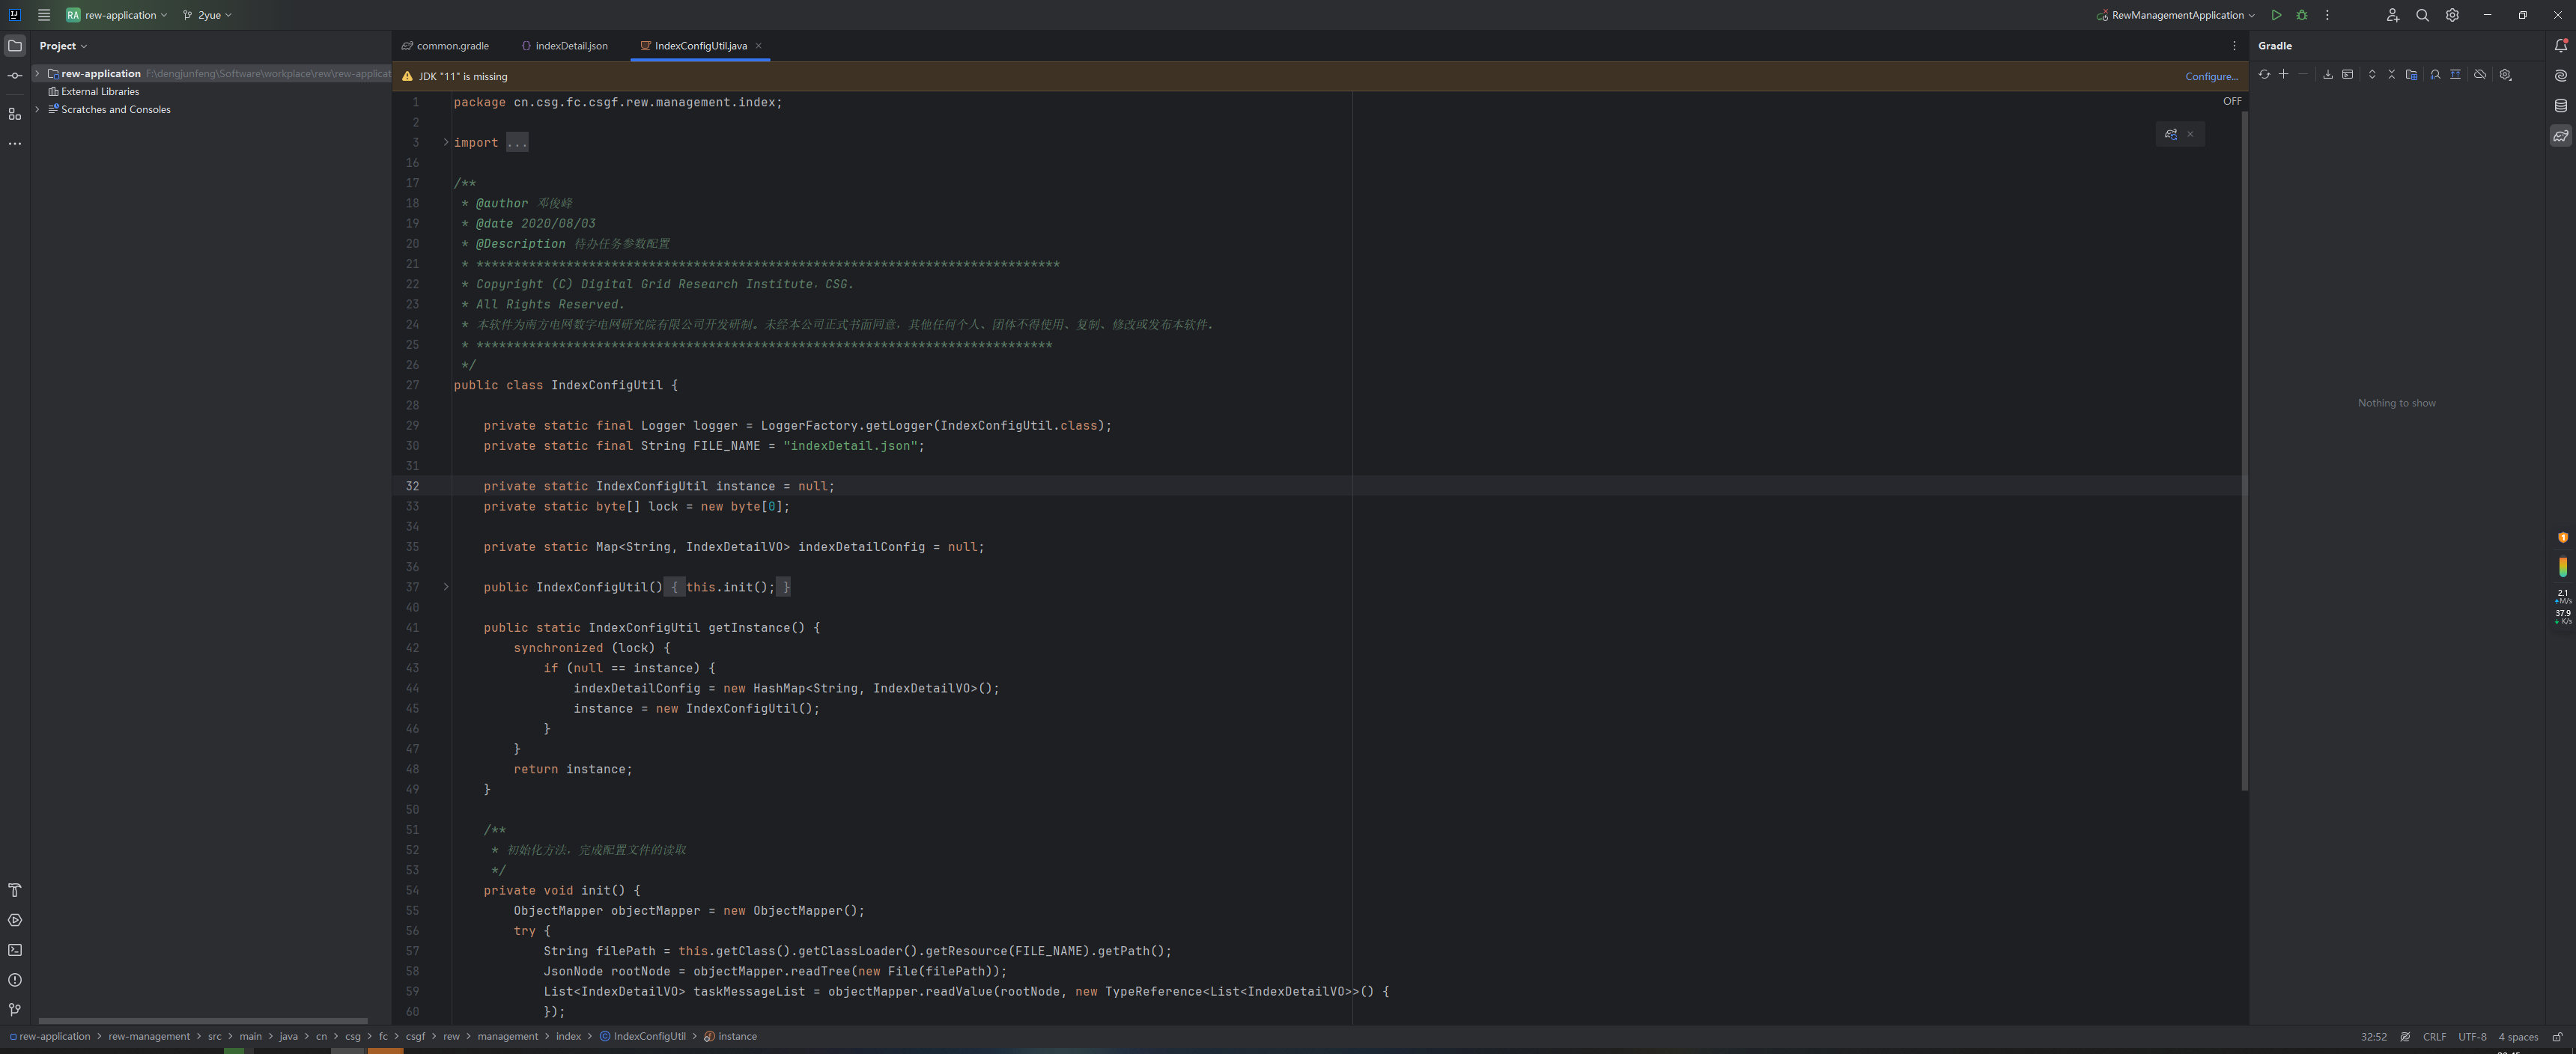Open More Actions next to Debug button

coord(2327,15)
